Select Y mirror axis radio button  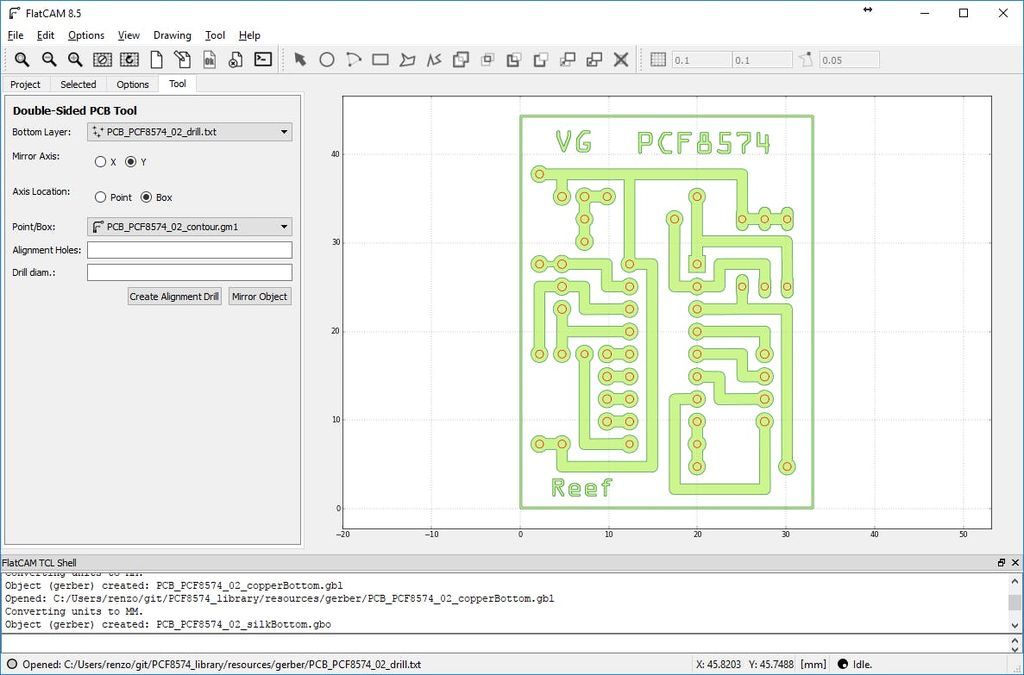(131, 162)
